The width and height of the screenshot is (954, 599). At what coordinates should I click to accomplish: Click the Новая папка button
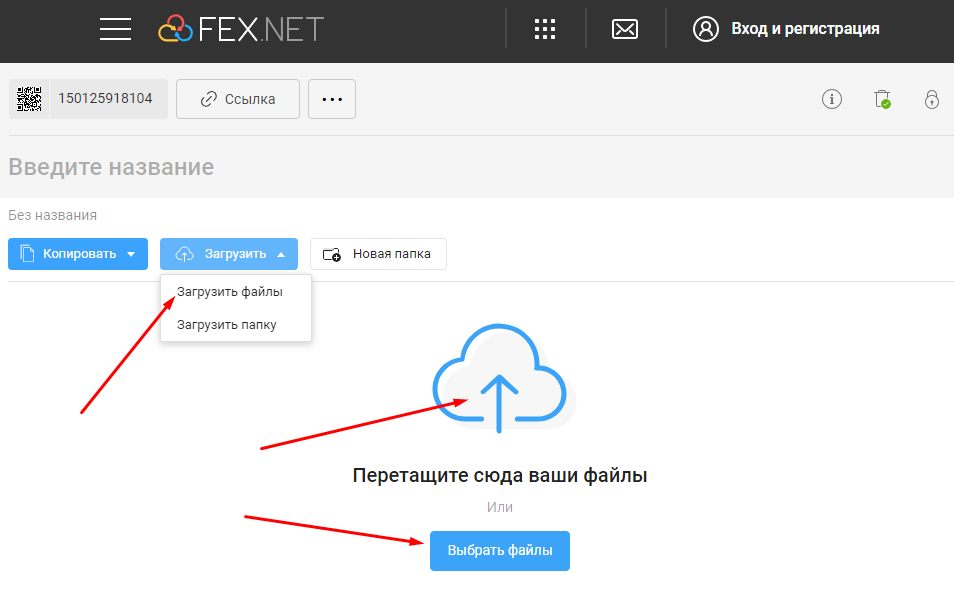[x=378, y=254]
